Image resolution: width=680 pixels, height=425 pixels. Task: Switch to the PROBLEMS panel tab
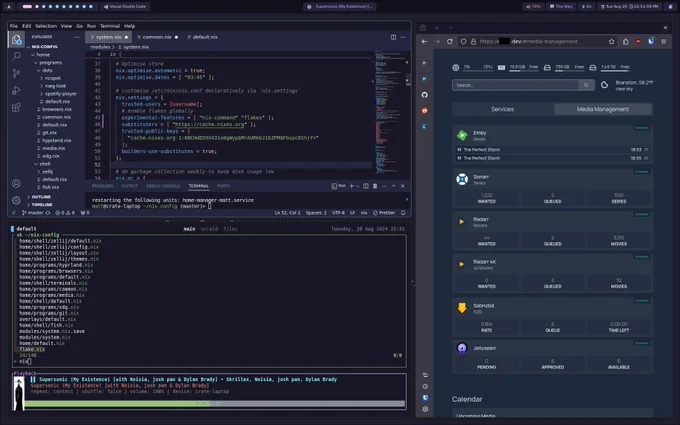tap(103, 186)
